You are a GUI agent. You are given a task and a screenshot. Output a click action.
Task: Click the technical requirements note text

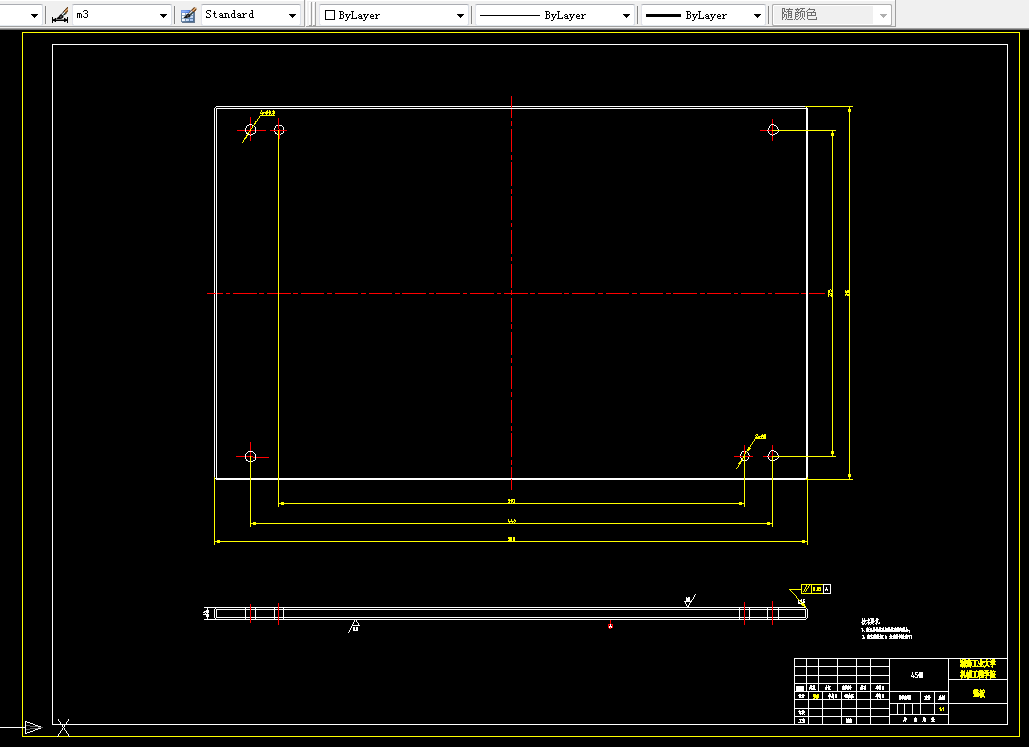(886, 629)
